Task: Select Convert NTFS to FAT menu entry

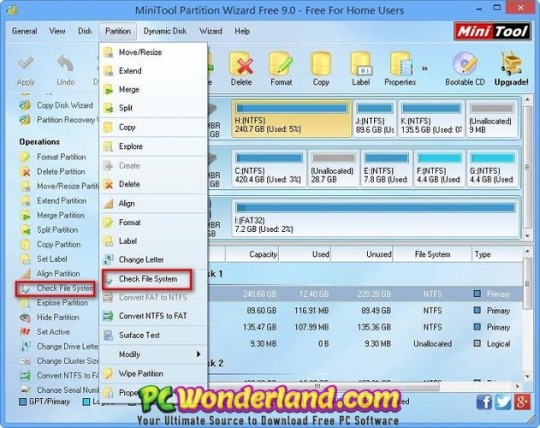Action: click(153, 316)
